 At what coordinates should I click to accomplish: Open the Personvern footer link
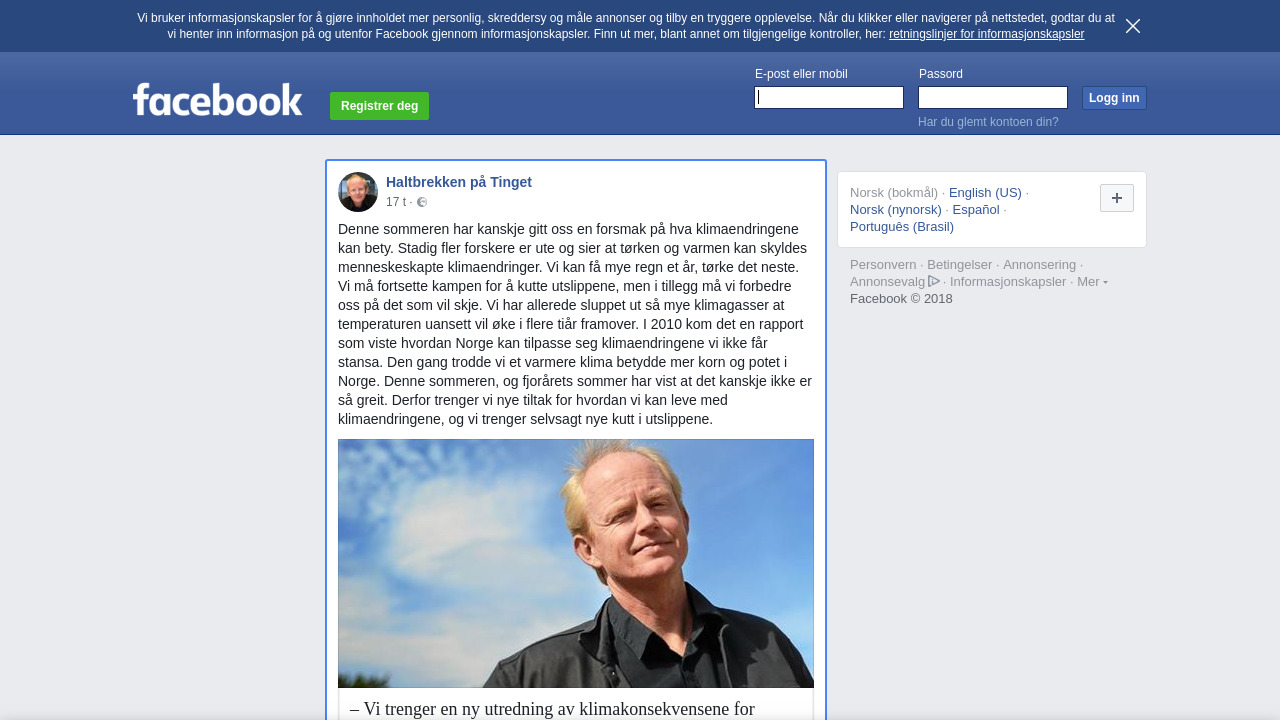[883, 265]
